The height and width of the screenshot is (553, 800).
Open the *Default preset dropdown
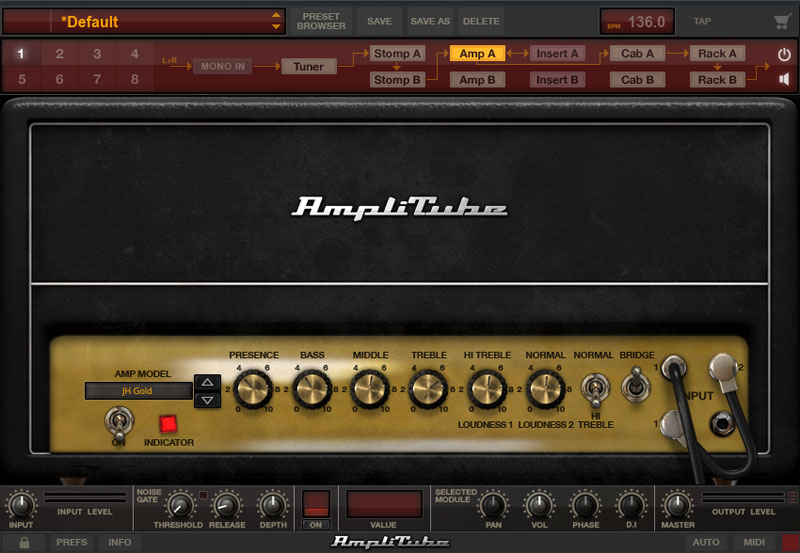point(143,21)
